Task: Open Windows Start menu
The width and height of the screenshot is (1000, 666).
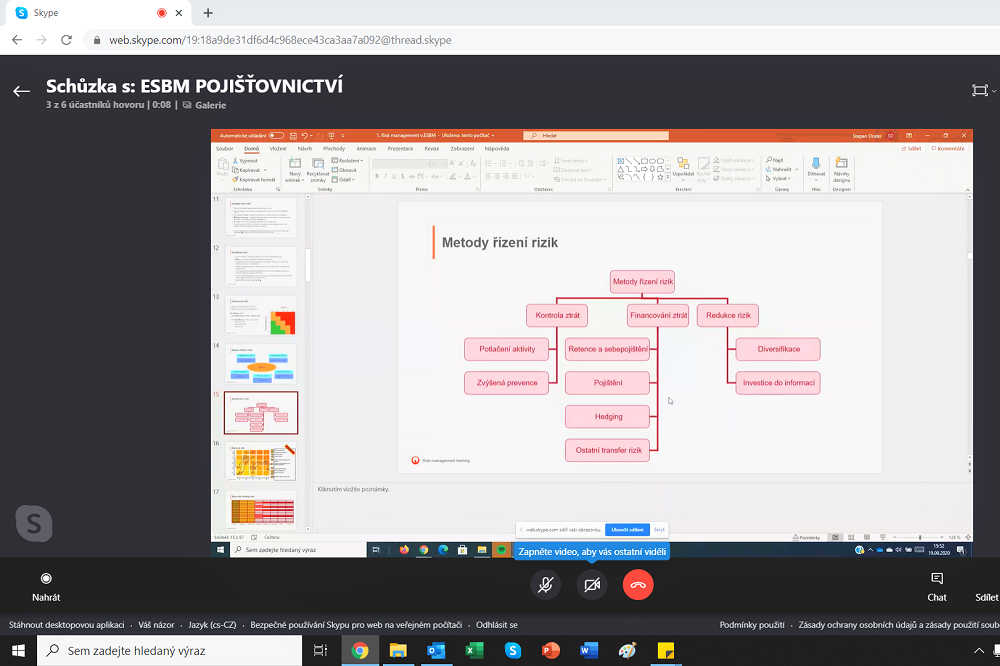Action: point(18,651)
